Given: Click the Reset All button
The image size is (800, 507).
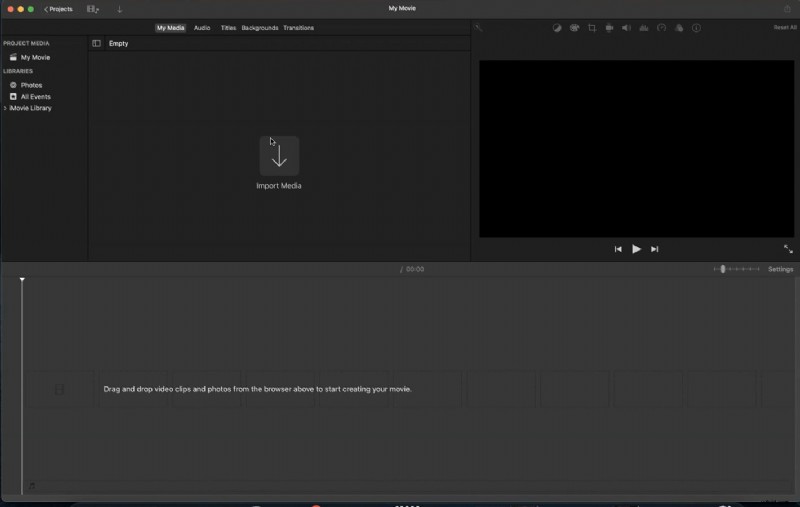Looking at the screenshot, I should click(x=785, y=28).
